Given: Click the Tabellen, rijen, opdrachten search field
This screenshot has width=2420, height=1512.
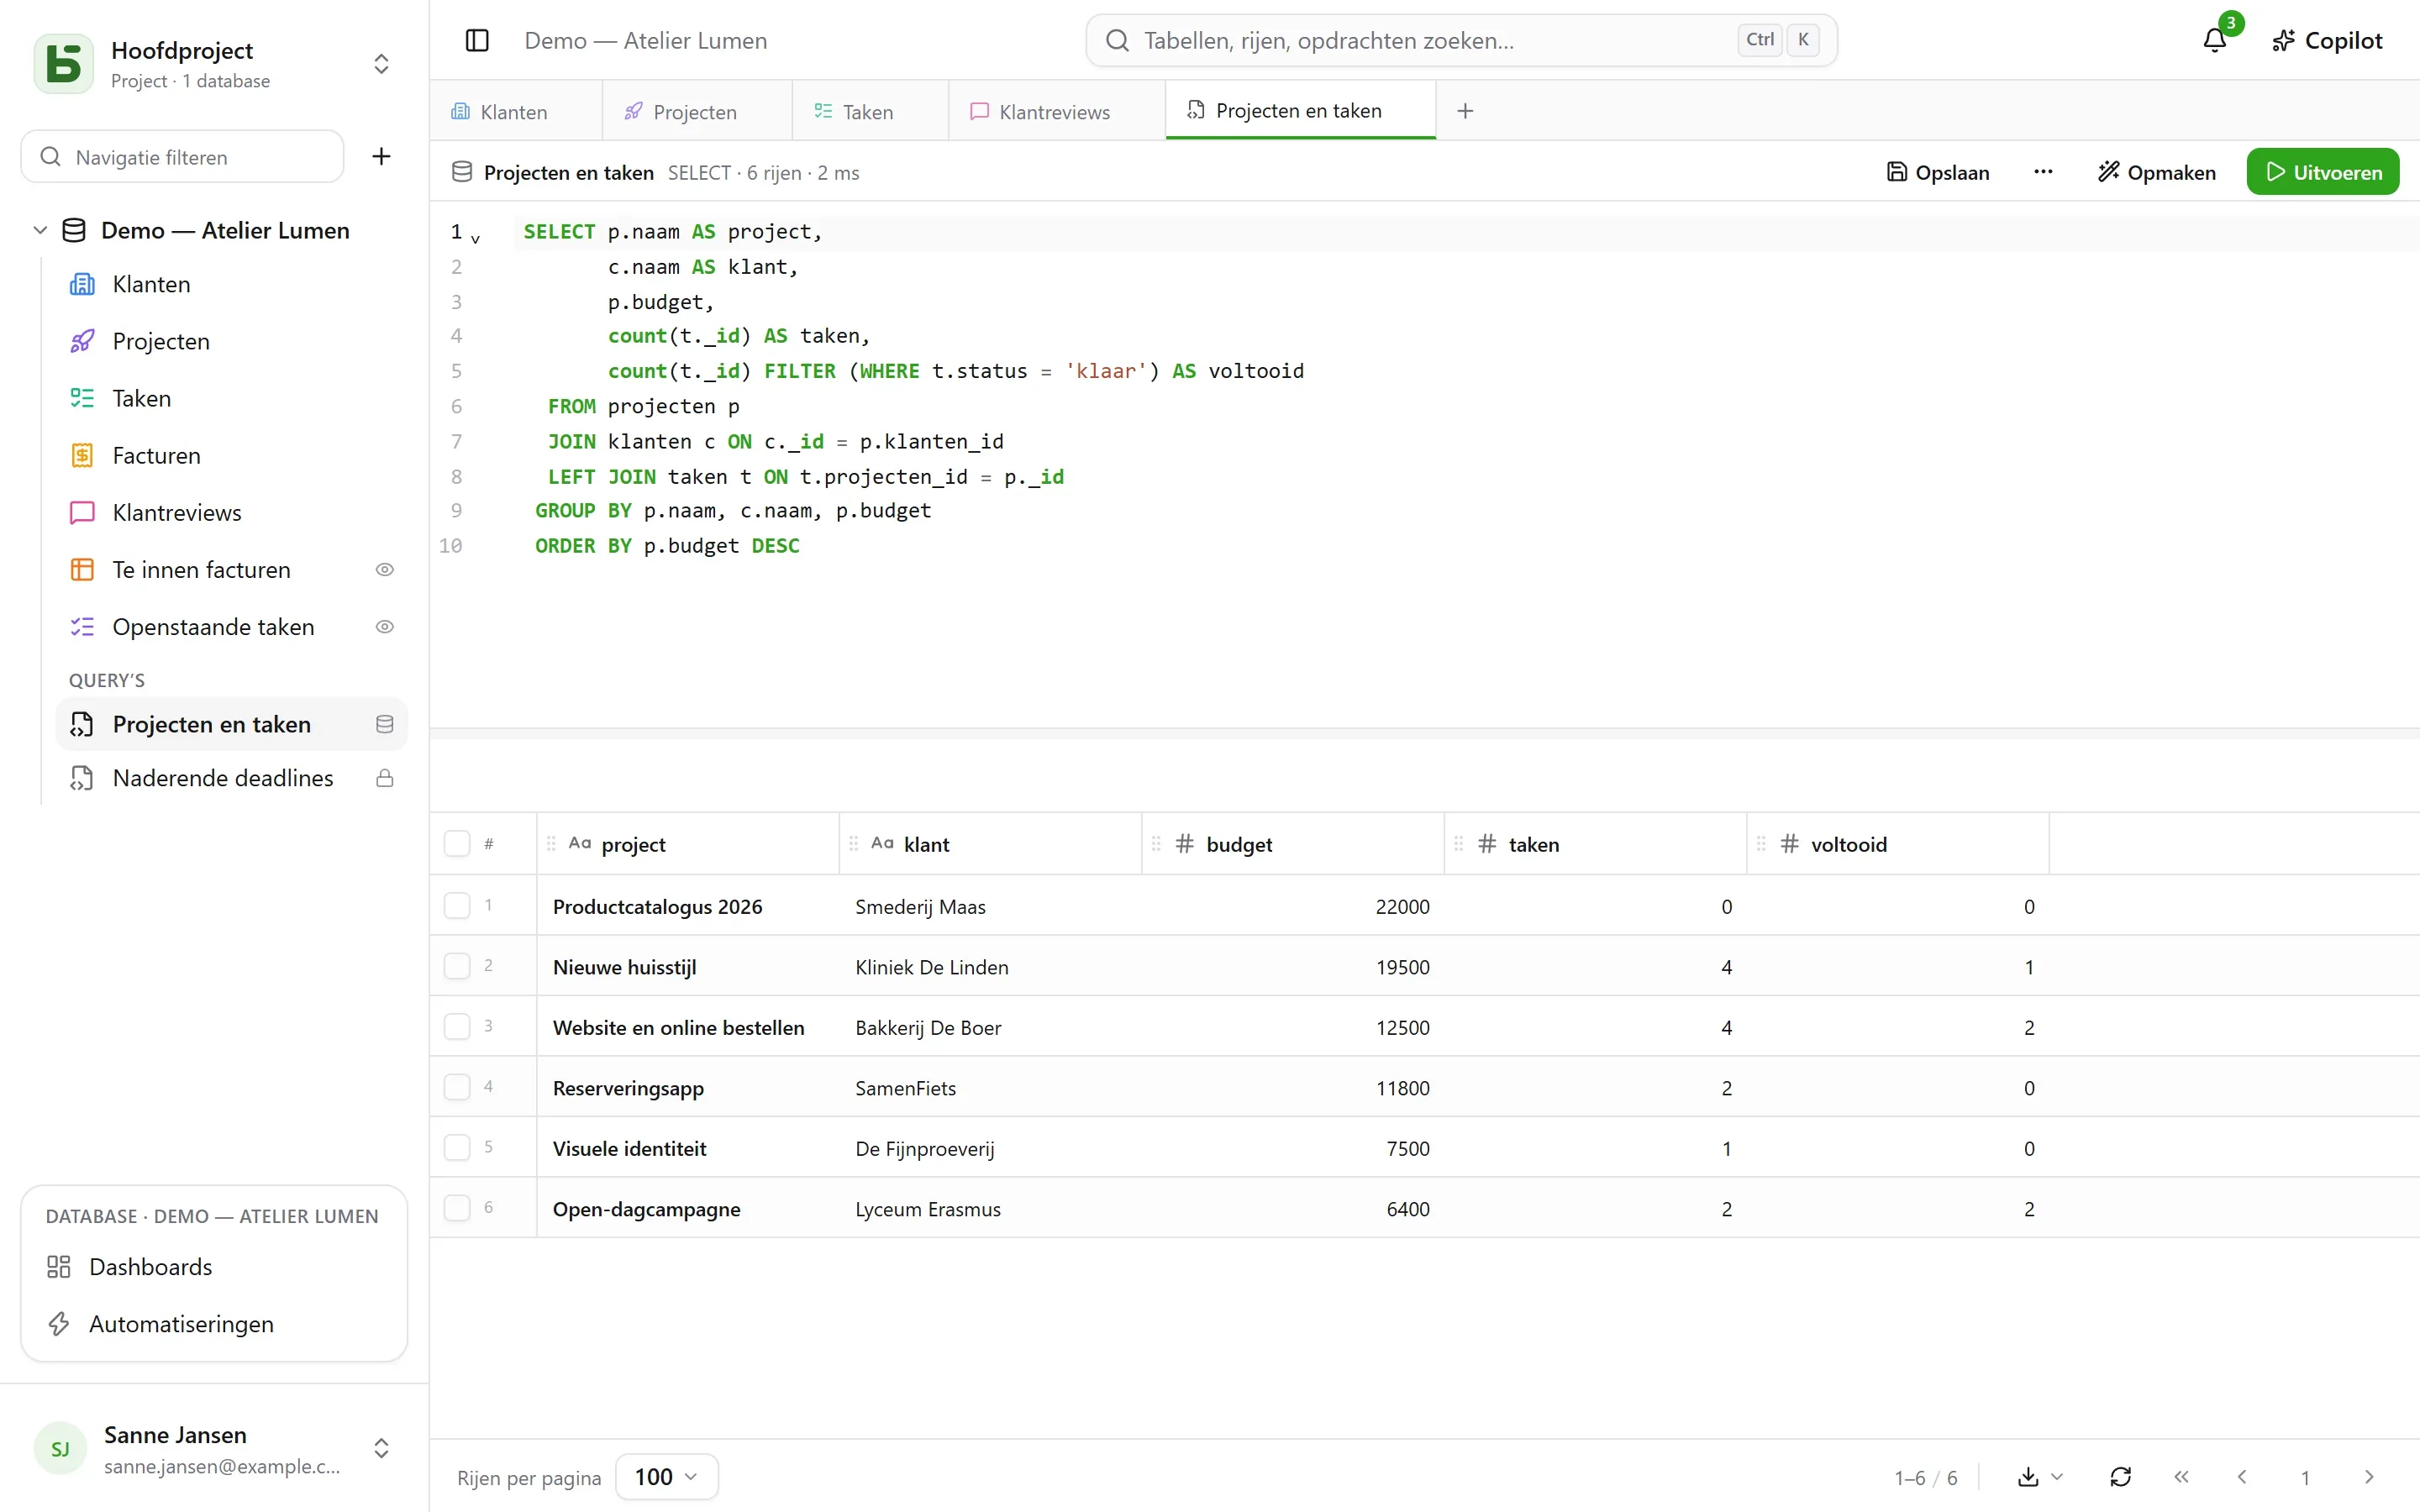Looking at the screenshot, I should click(1461, 40).
